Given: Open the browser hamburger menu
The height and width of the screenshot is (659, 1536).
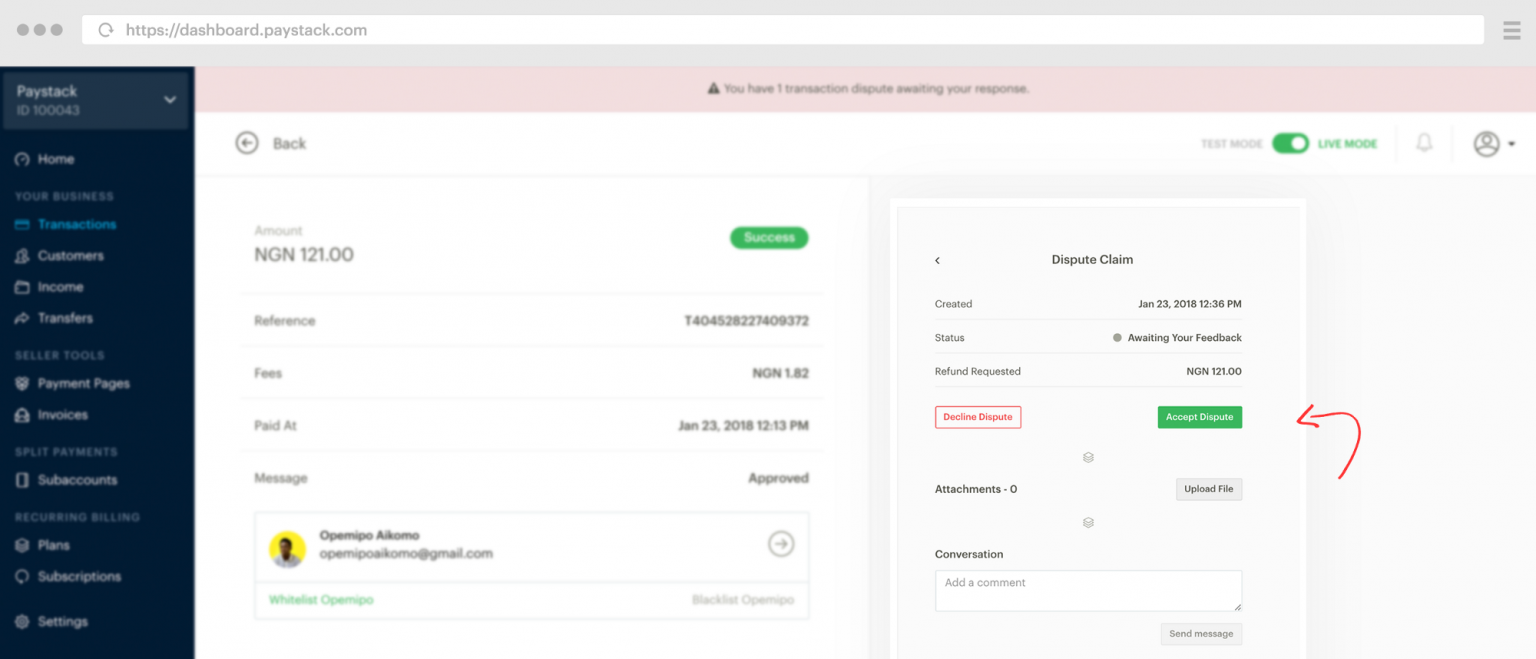Looking at the screenshot, I should 1512,29.
